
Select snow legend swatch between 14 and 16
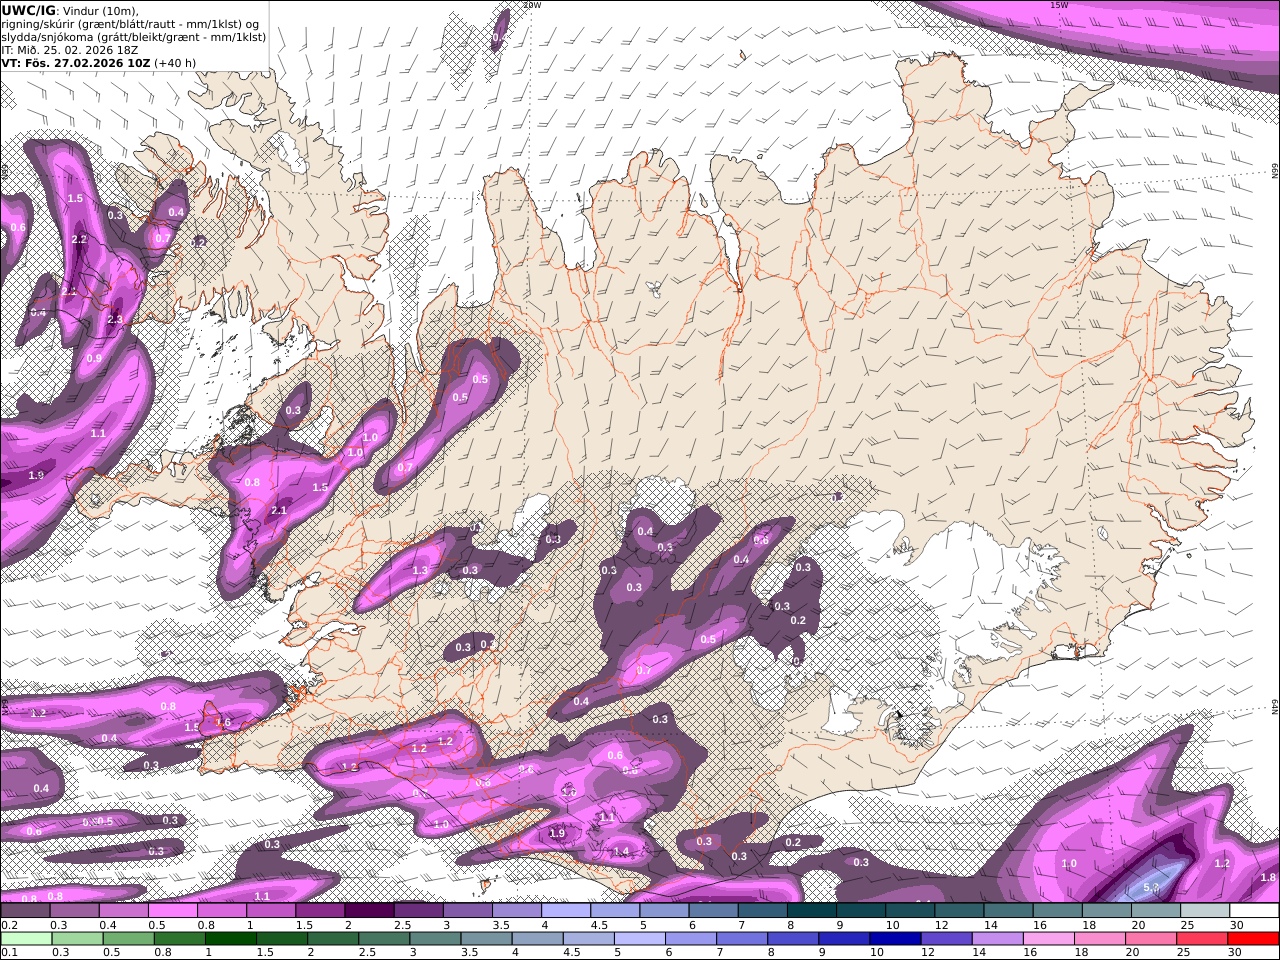1009,911
